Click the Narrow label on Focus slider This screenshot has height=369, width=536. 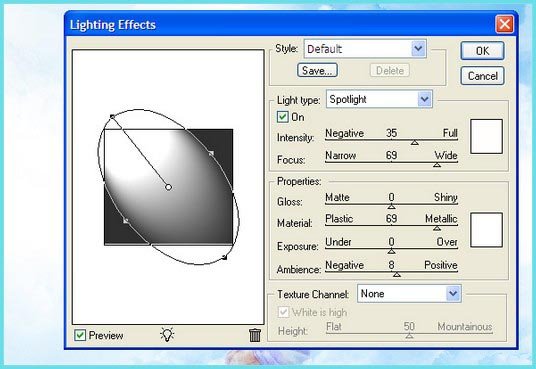(x=340, y=156)
